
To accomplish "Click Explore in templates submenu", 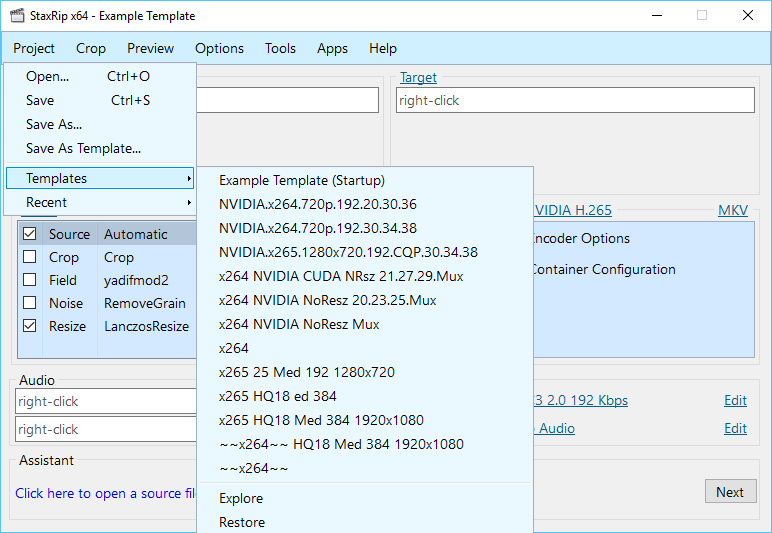I will (365, 499).
